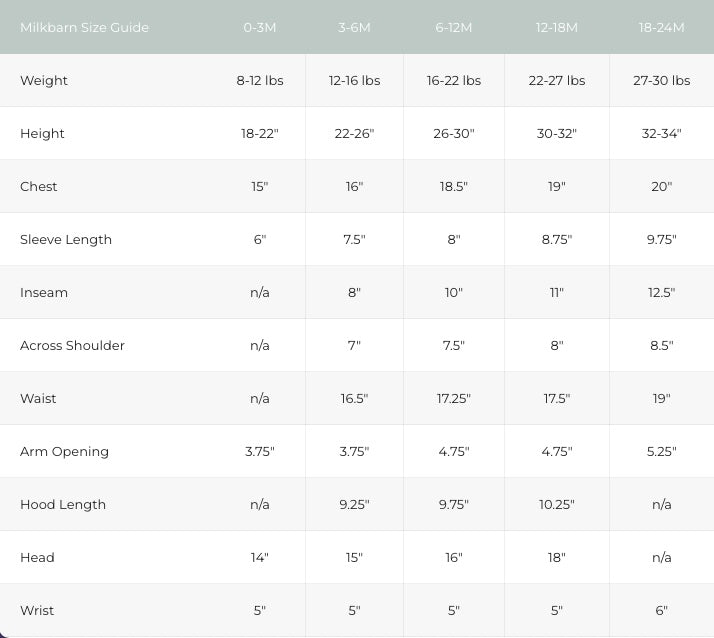
Task: Click the Hood Length row label
Action: click(63, 505)
